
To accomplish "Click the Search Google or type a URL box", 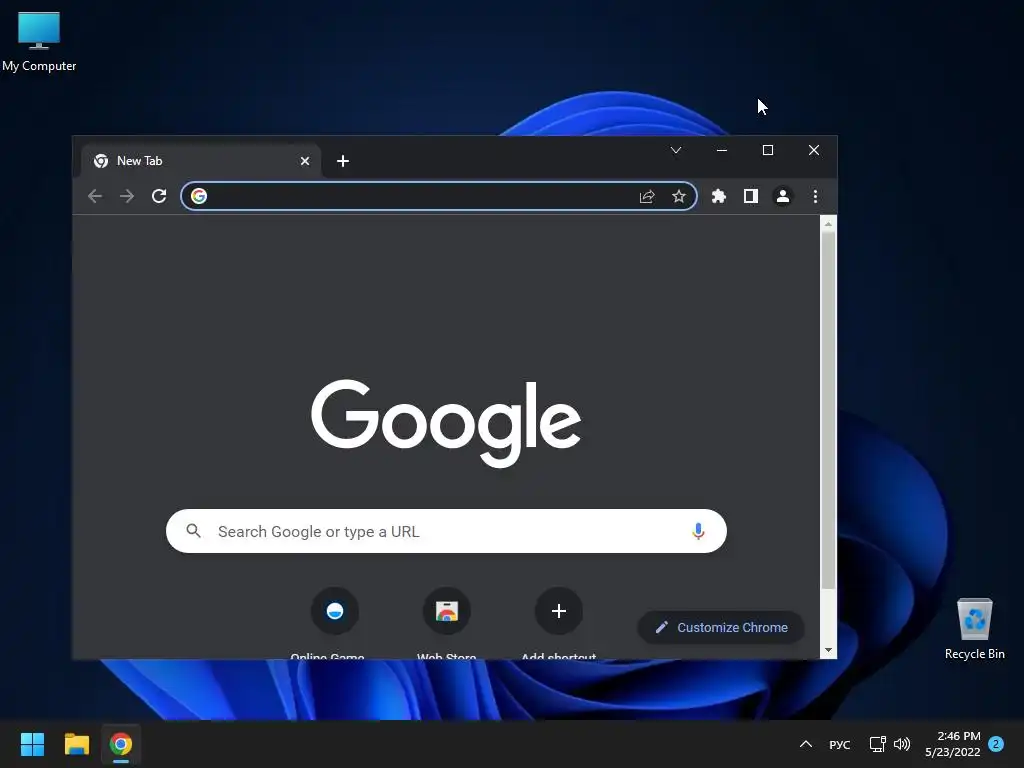I will (x=446, y=531).
